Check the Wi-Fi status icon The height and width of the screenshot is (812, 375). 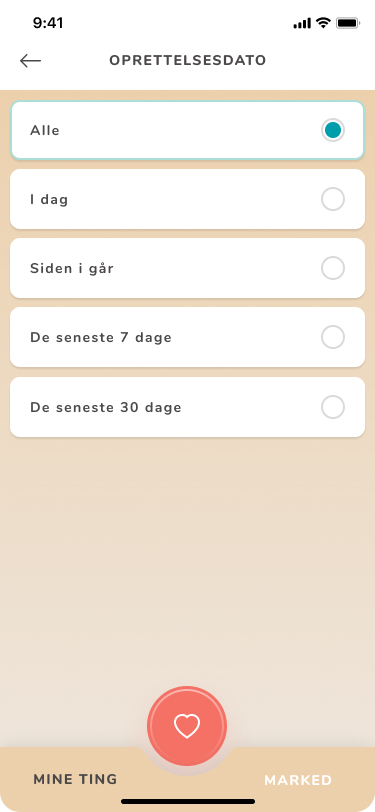[x=324, y=23]
